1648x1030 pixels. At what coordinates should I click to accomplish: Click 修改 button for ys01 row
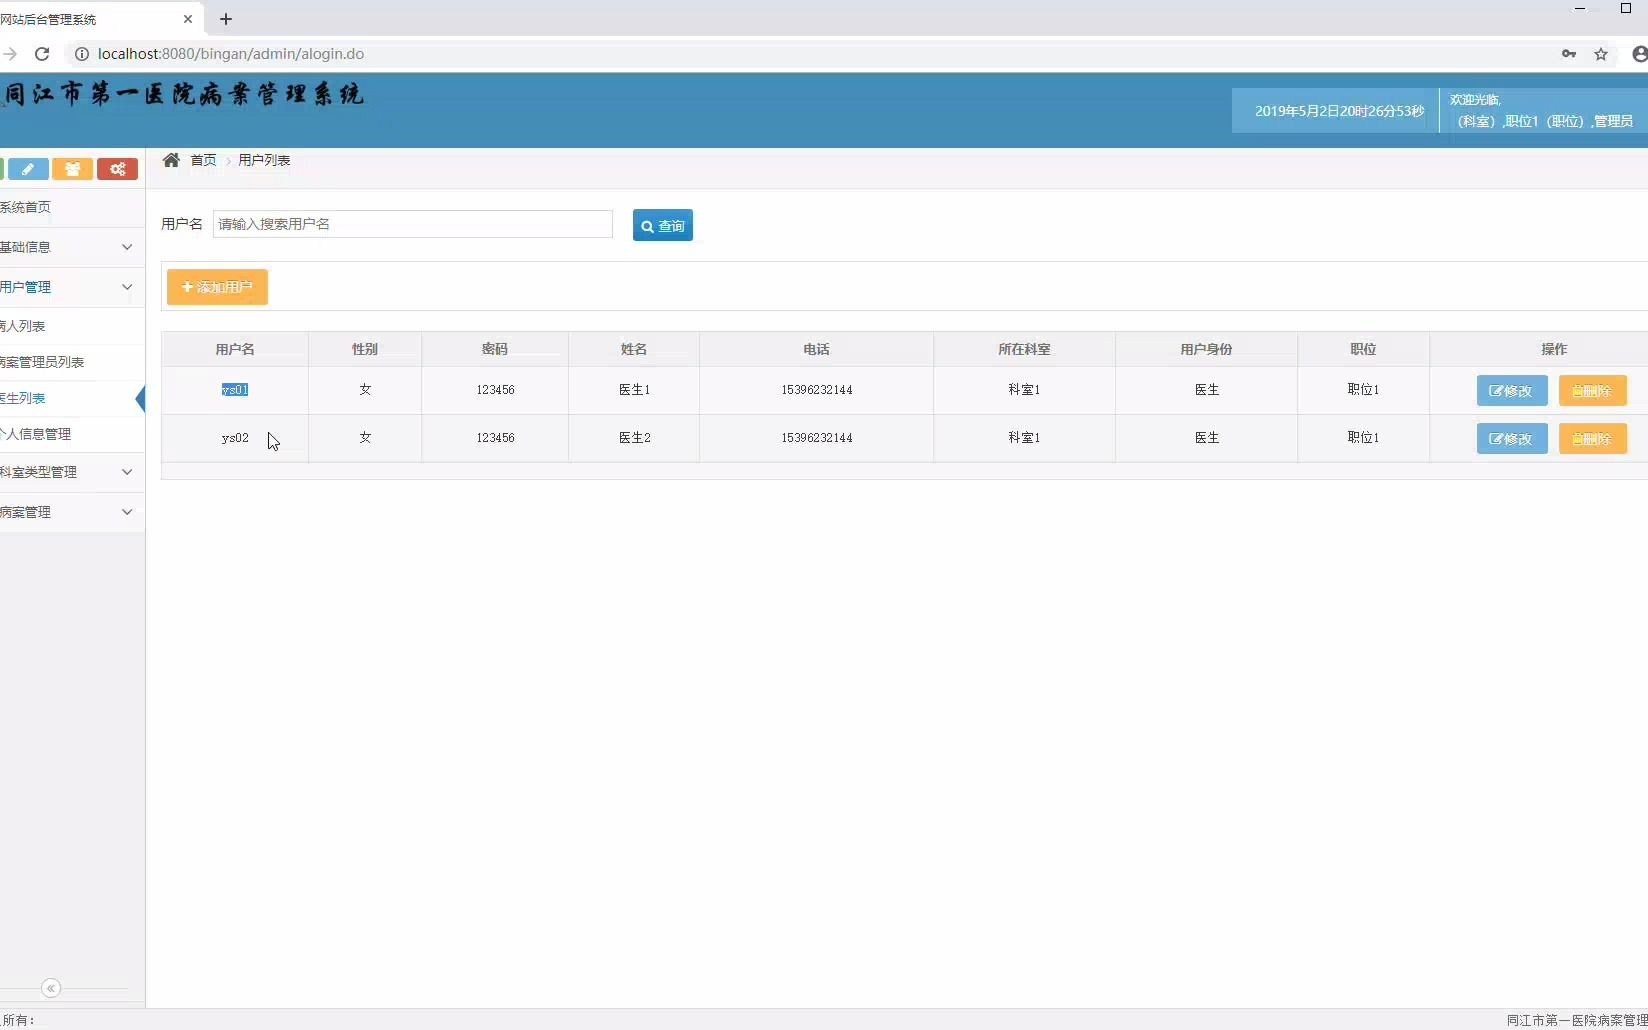[1512, 390]
